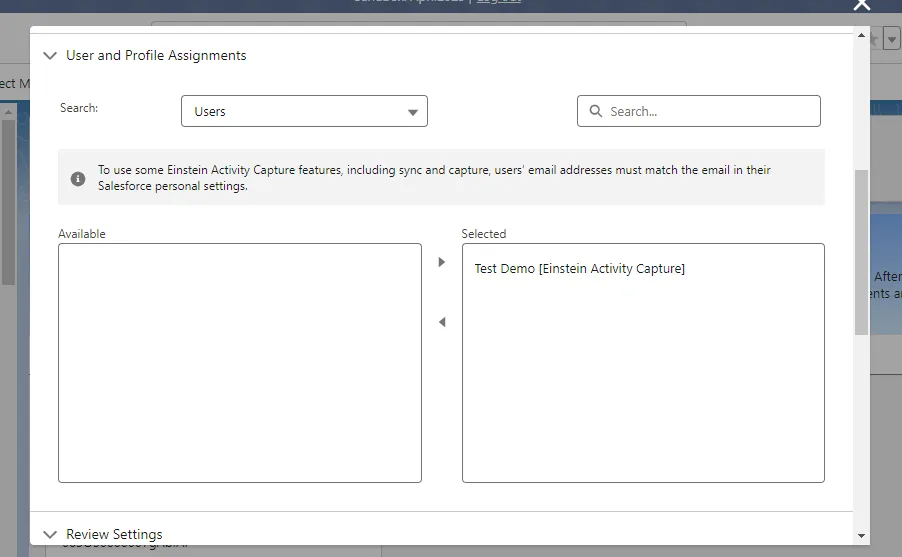Click the scrollbar up arrow in the dialog
Image resolution: width=902 pixels, height=557 pixels.
(x=861, y=35)
